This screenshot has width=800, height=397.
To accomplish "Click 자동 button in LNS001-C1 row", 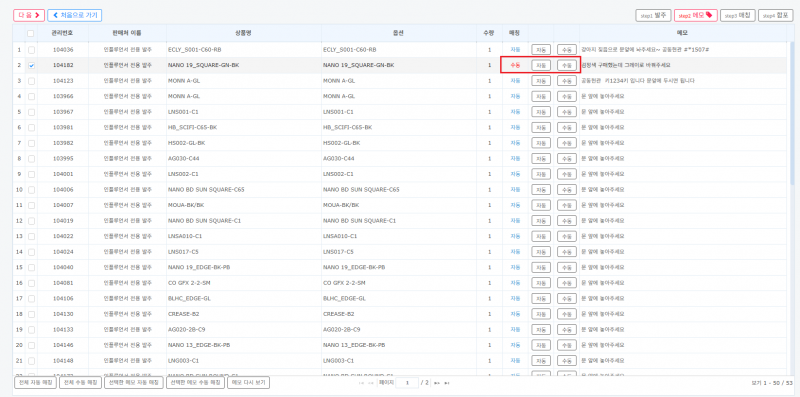I will [x=541, y=112].
